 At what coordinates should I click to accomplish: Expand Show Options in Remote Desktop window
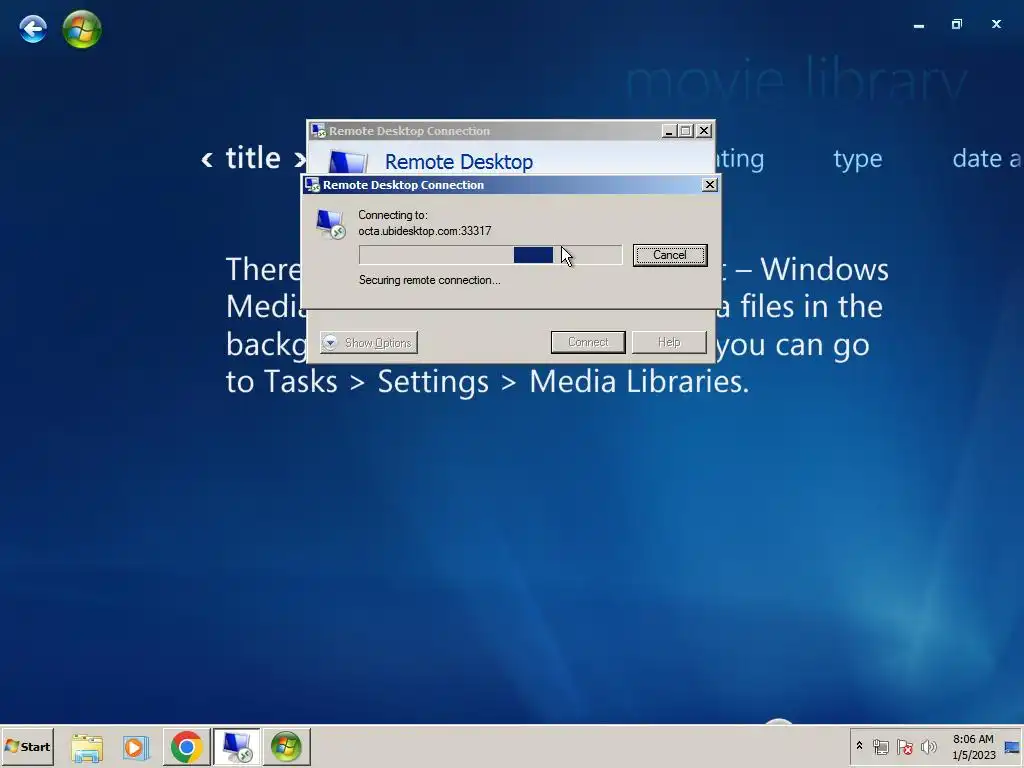pos(369,342)
